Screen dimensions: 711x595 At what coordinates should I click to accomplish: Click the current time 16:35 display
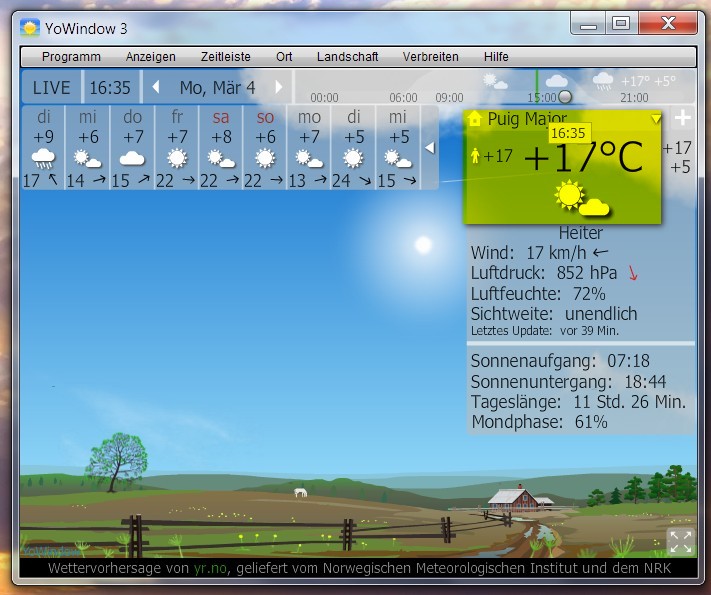pos(110,88)
